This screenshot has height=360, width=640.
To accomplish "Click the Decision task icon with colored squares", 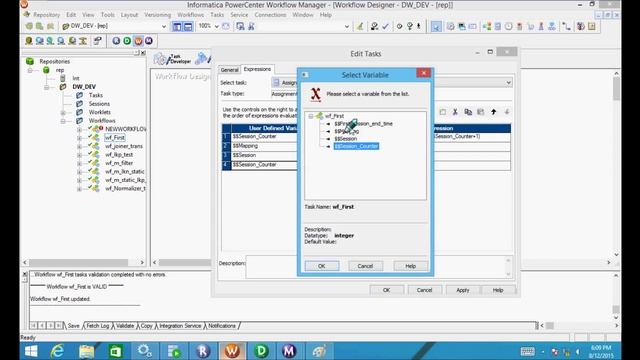I will pyautogui.click(x=487, y=27).
